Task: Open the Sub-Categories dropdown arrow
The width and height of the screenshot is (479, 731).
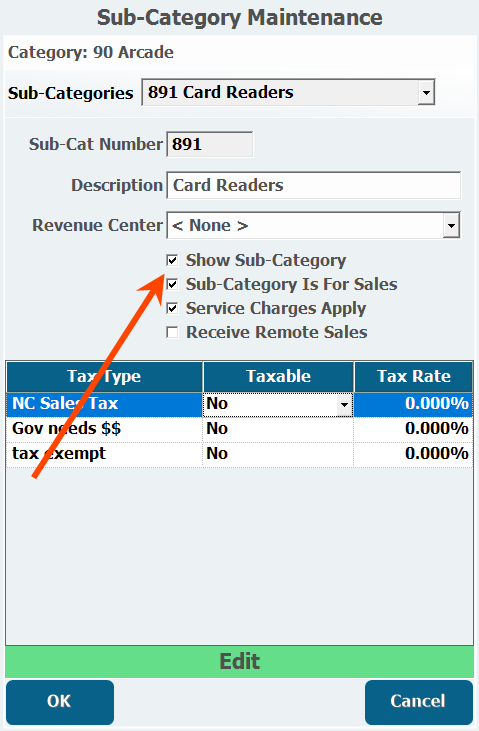Action: (426, 92)
